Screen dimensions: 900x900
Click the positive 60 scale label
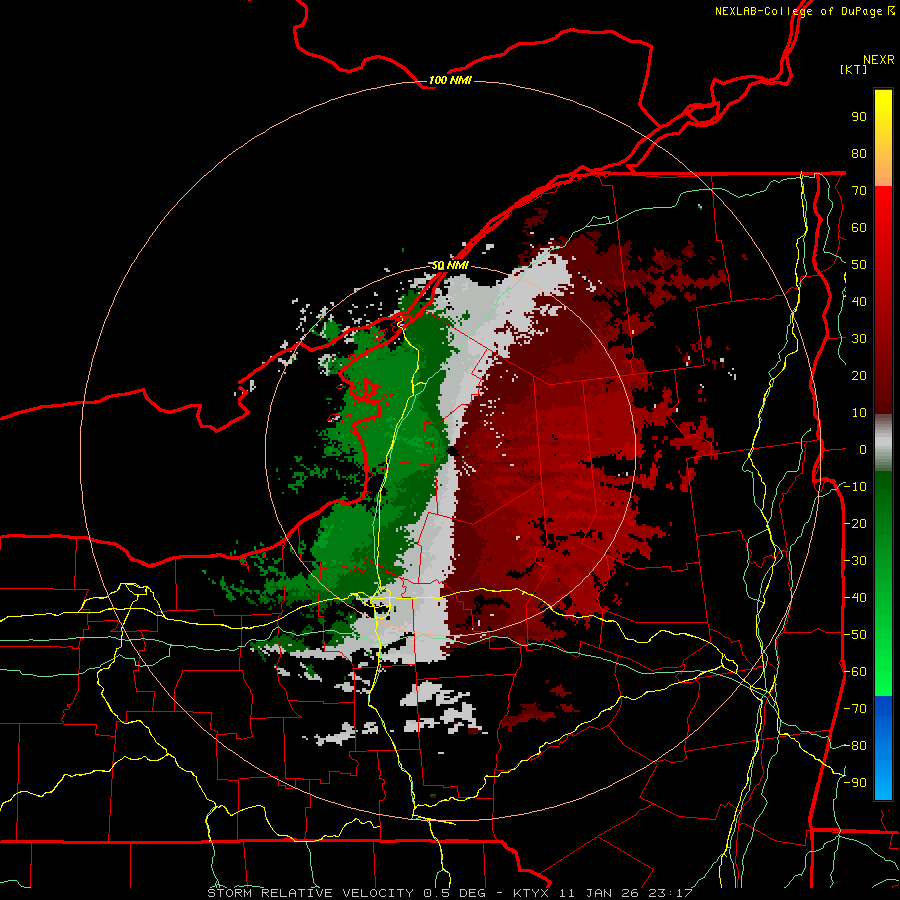[x=859, y=227]
